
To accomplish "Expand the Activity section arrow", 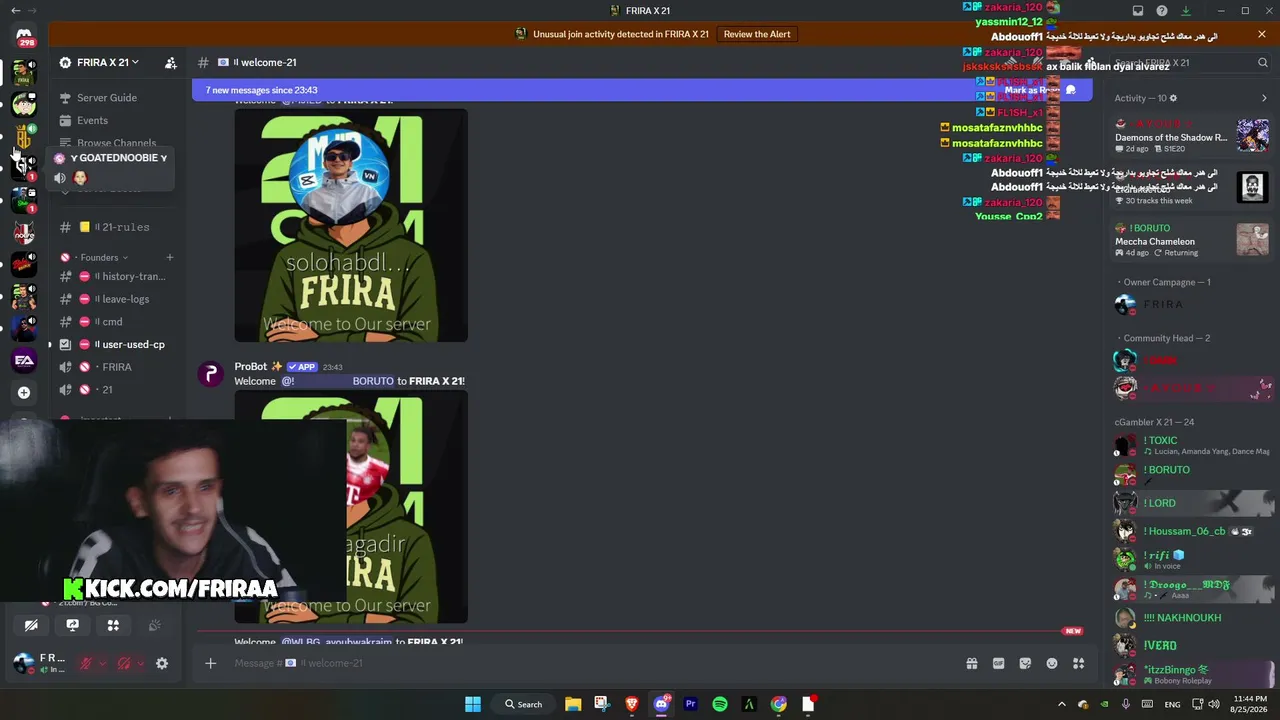I will click(x=1264, y=98).
